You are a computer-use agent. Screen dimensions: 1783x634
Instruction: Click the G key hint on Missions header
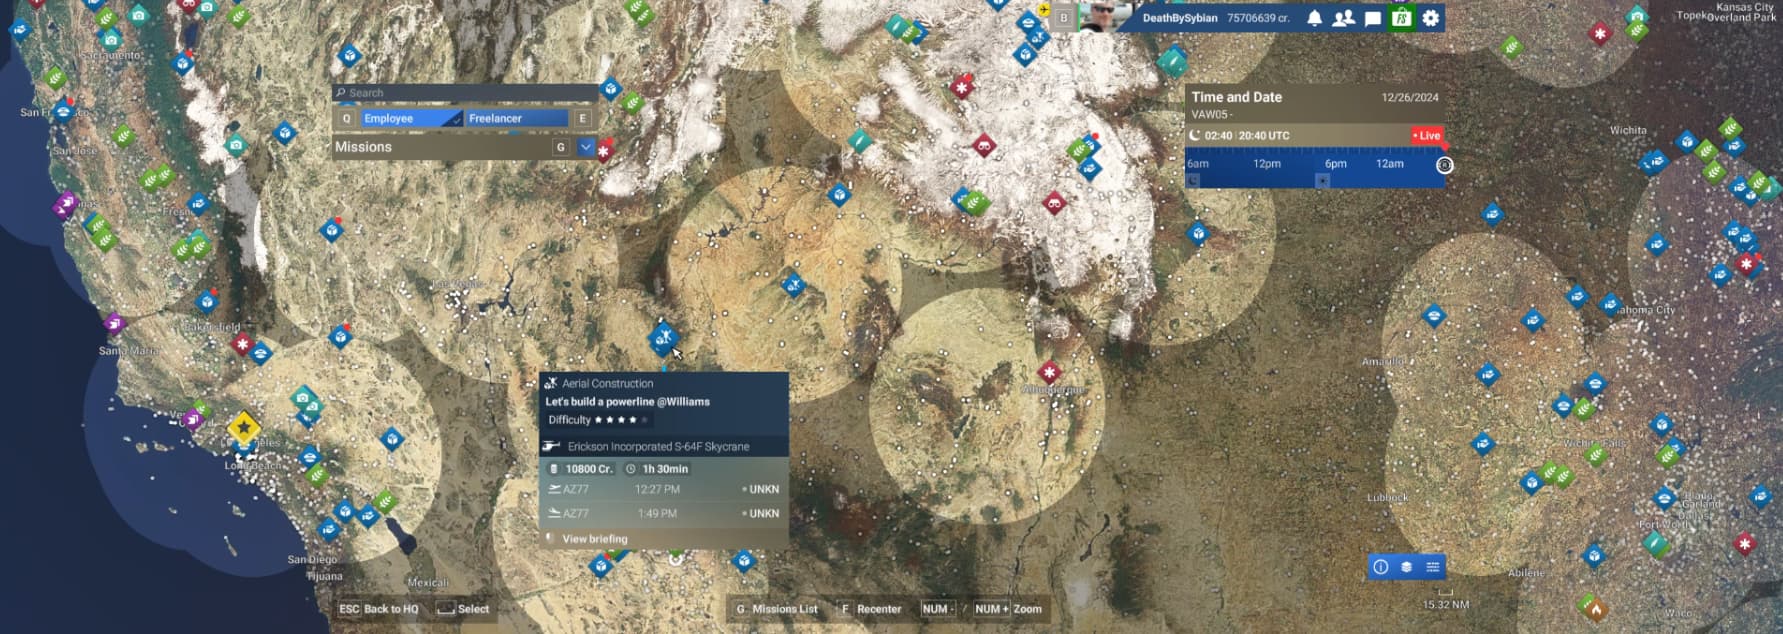coord(561,147)
